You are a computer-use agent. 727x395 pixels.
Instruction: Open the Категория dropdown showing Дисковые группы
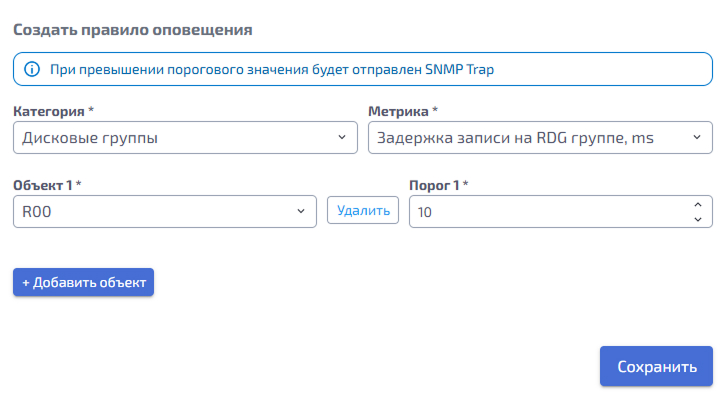pyautogui.click(x=185, y=138)
